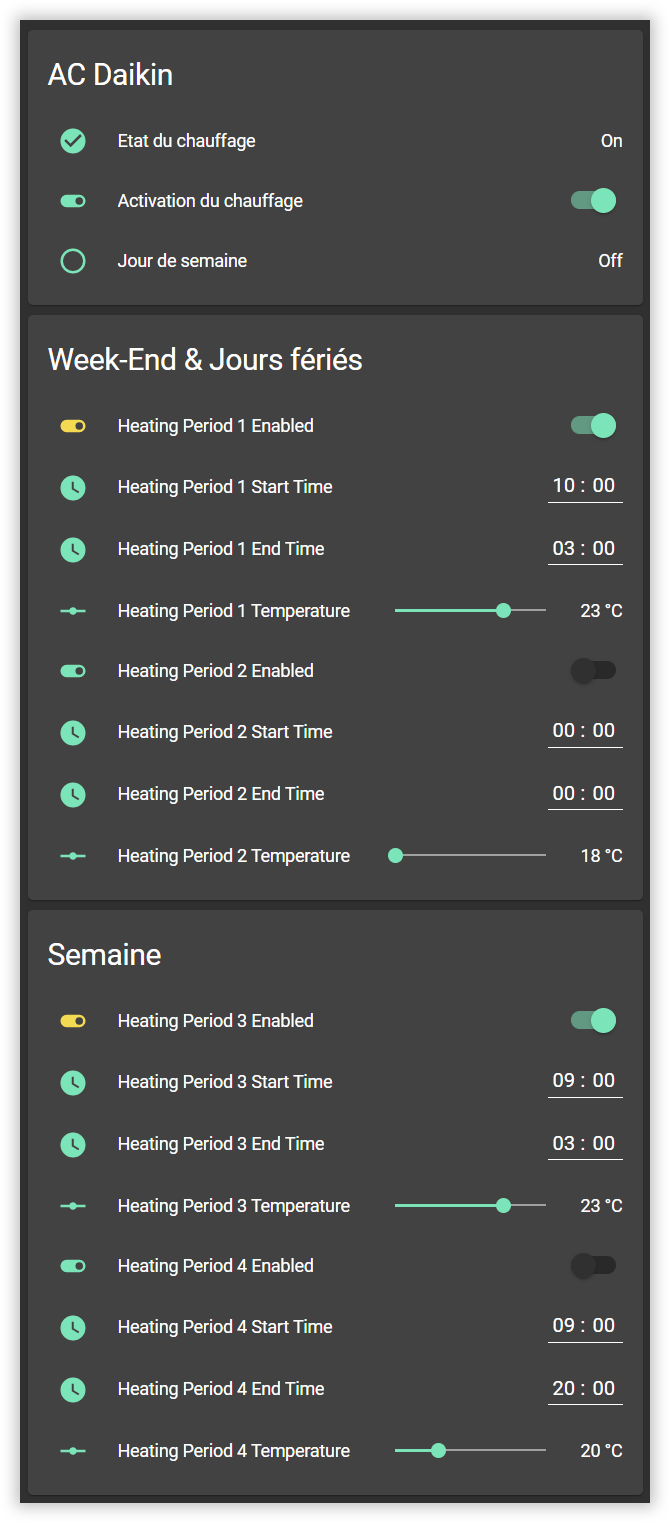Turn off Heating Period 3 Enabled switch
The image size is (670, 1523).
point(593,1021)
